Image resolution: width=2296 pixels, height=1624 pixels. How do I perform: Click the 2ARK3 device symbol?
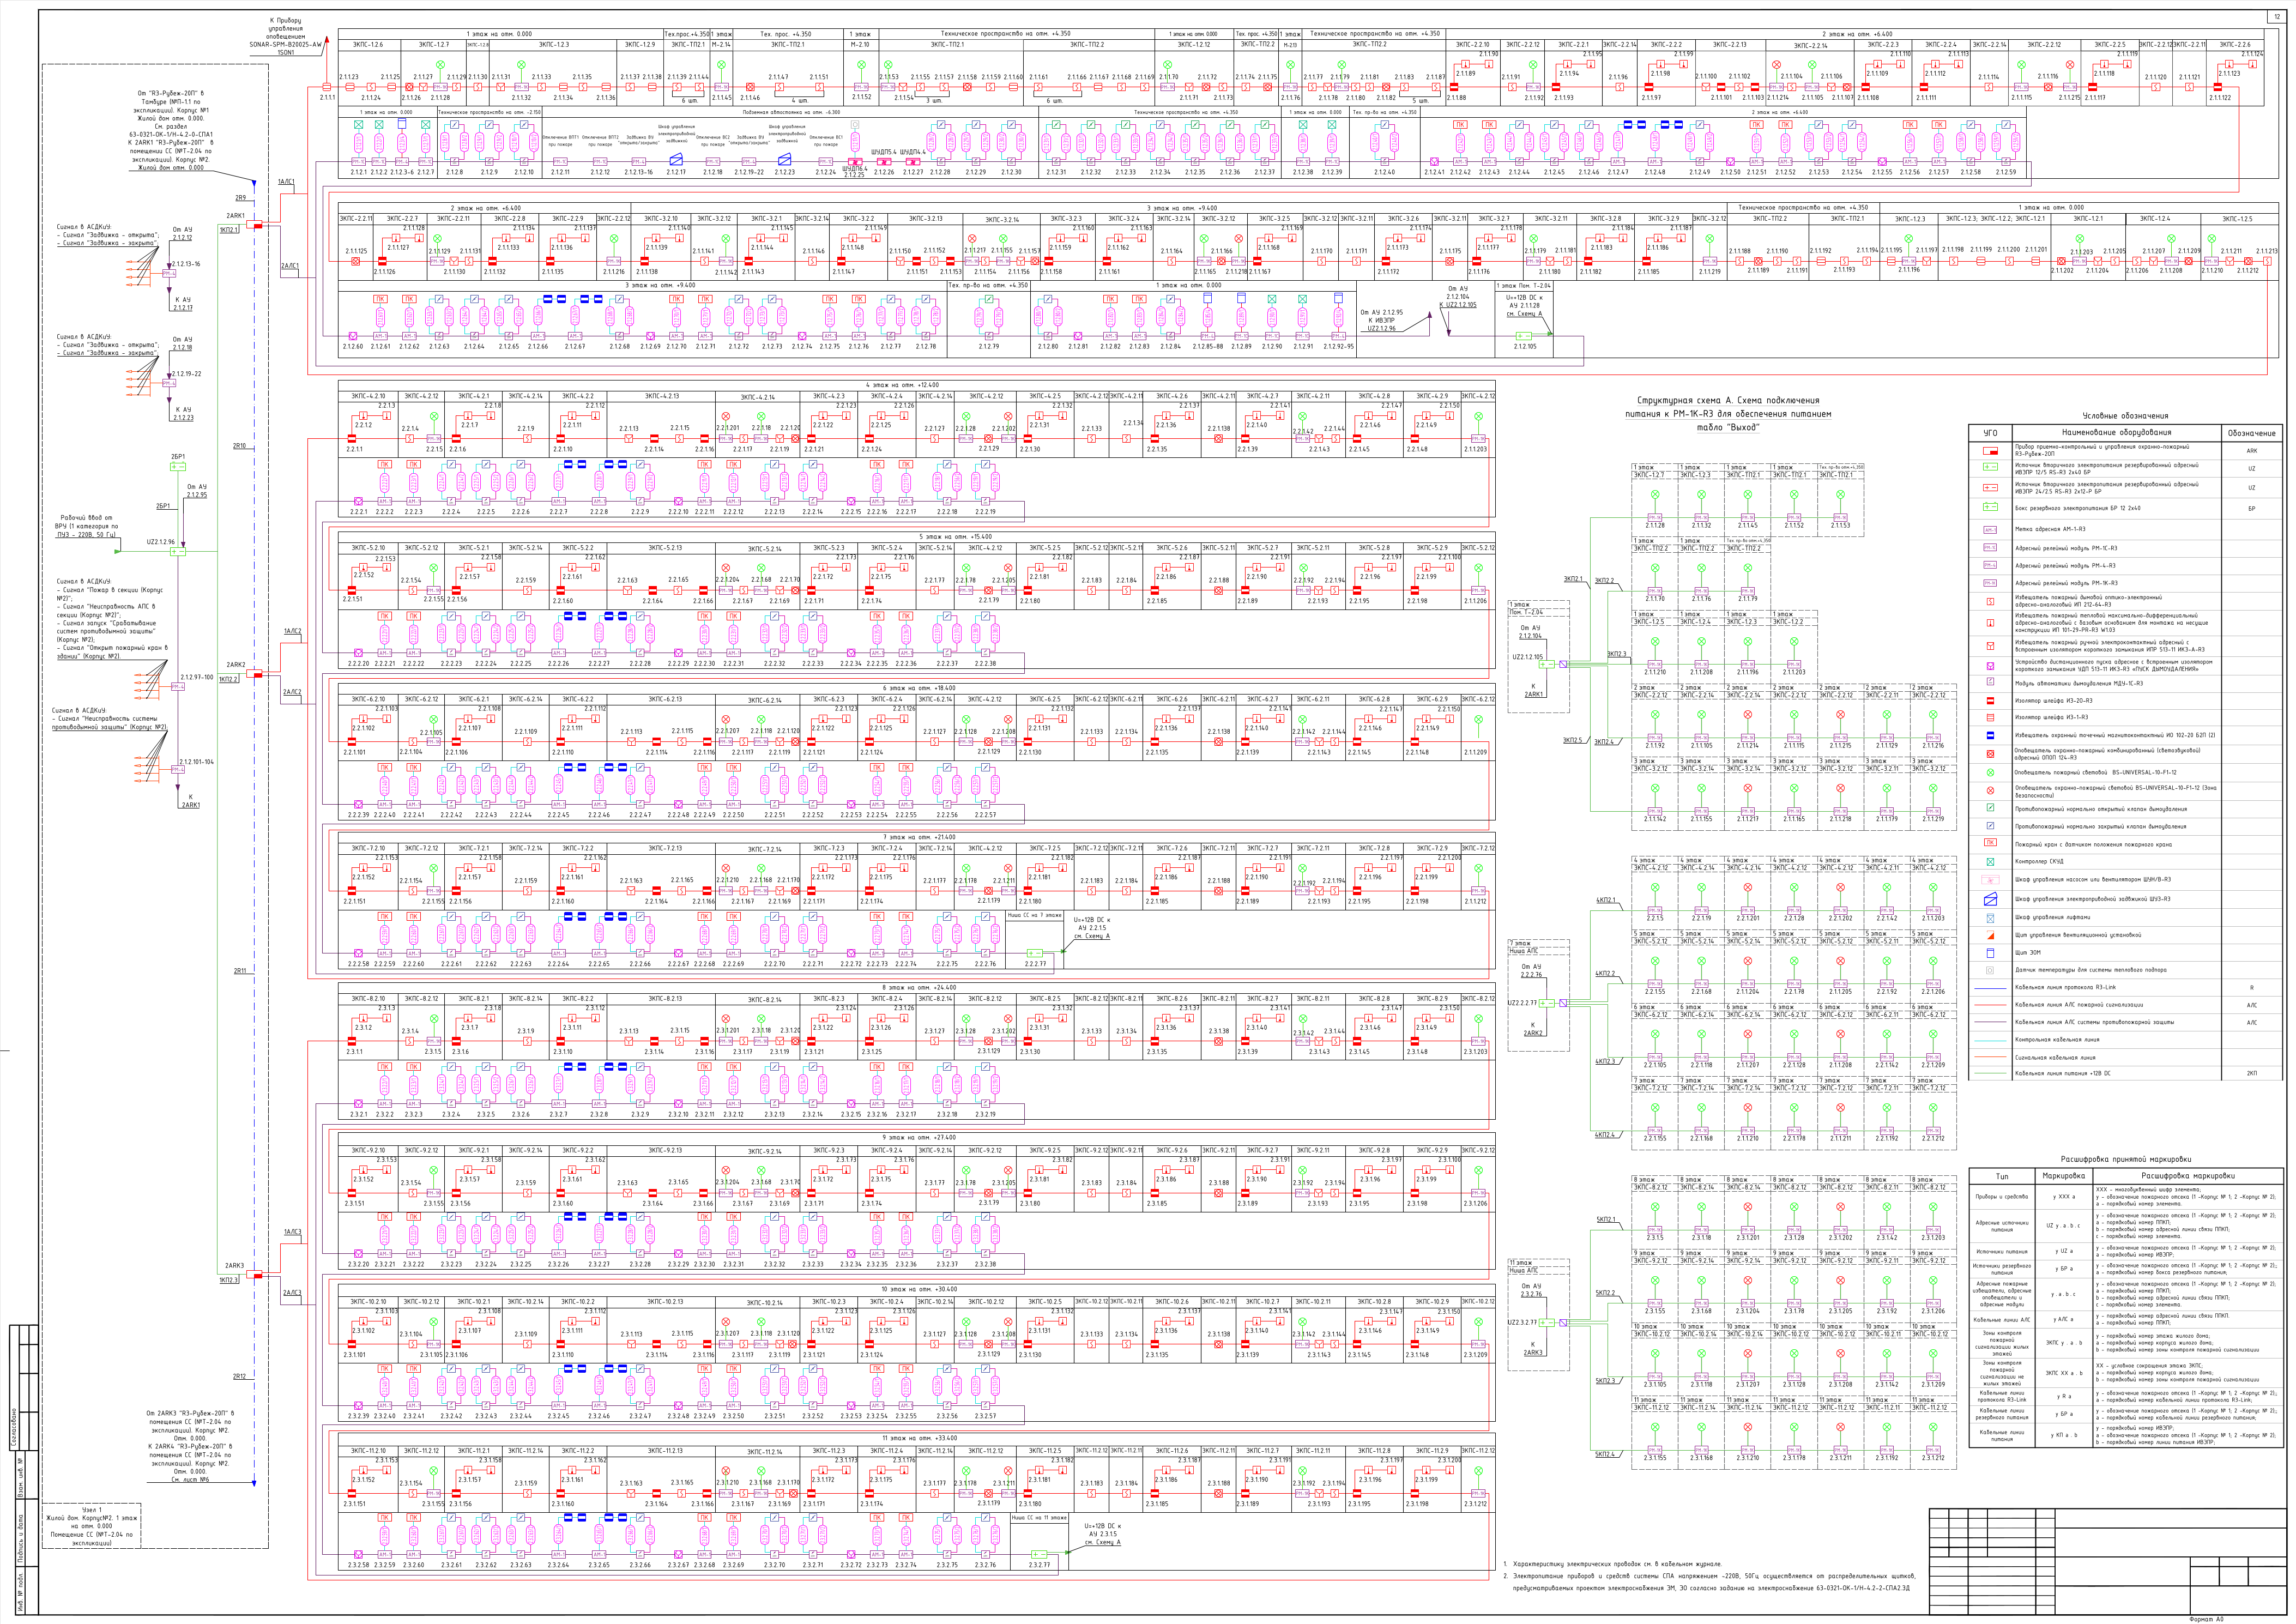click(x=256, y=1275)
